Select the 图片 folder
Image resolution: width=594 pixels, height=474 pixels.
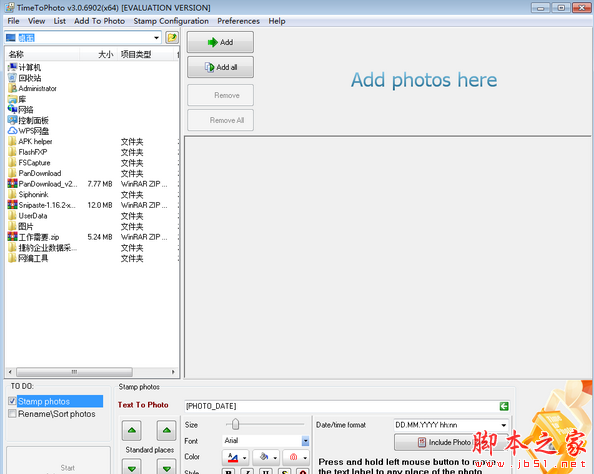click(x=21, y=227)
